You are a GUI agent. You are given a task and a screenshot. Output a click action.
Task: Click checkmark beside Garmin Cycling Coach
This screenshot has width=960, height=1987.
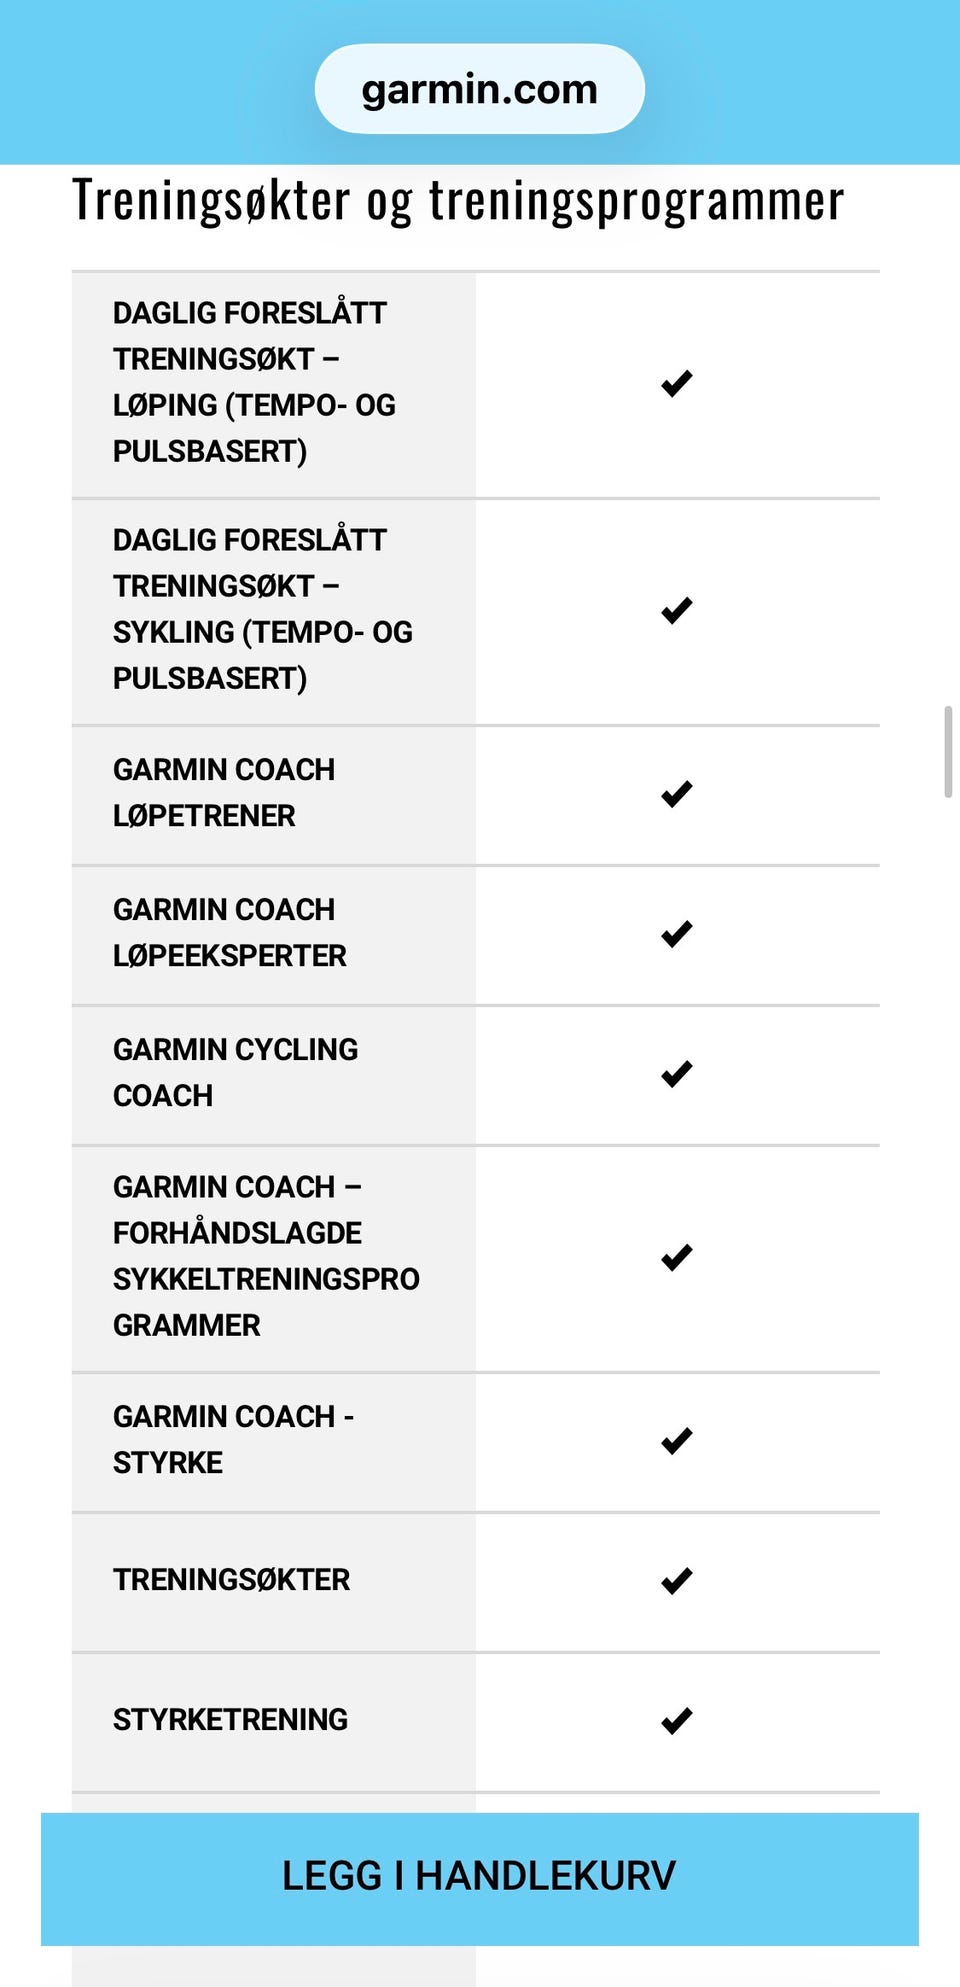(x=677, y=1074)
